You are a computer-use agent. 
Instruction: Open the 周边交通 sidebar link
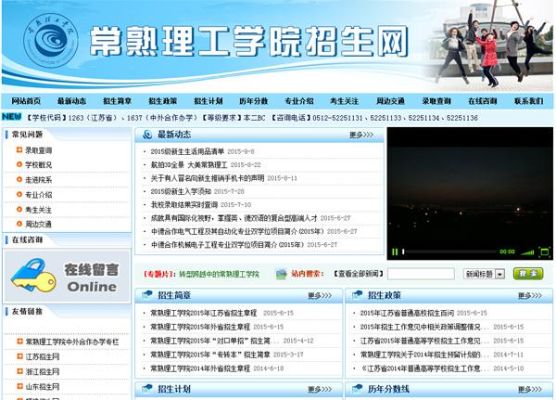click(38, 224)
